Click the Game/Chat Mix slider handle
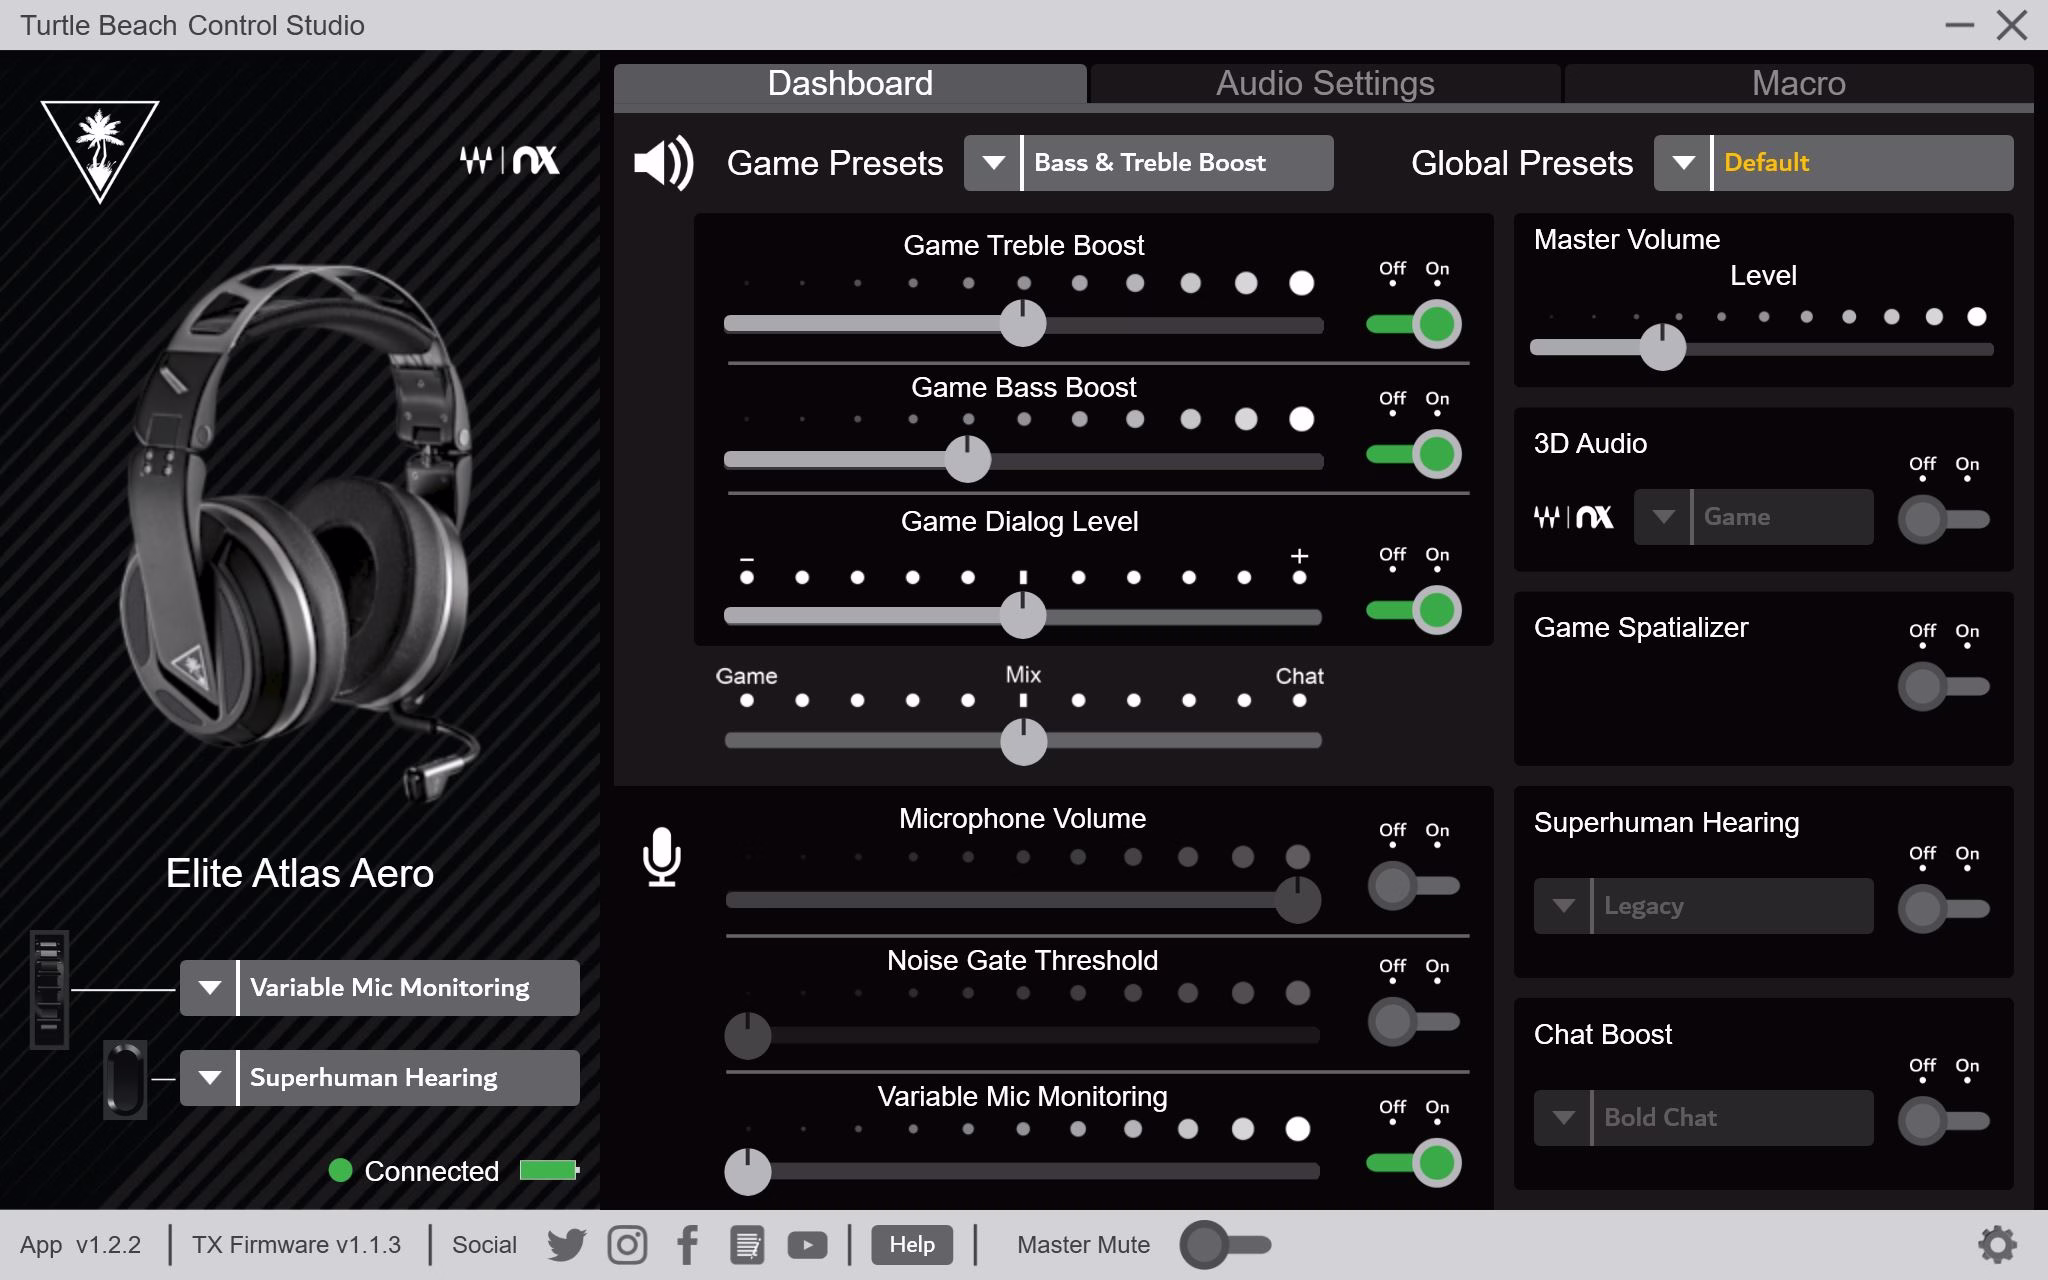 point(1023,742)
